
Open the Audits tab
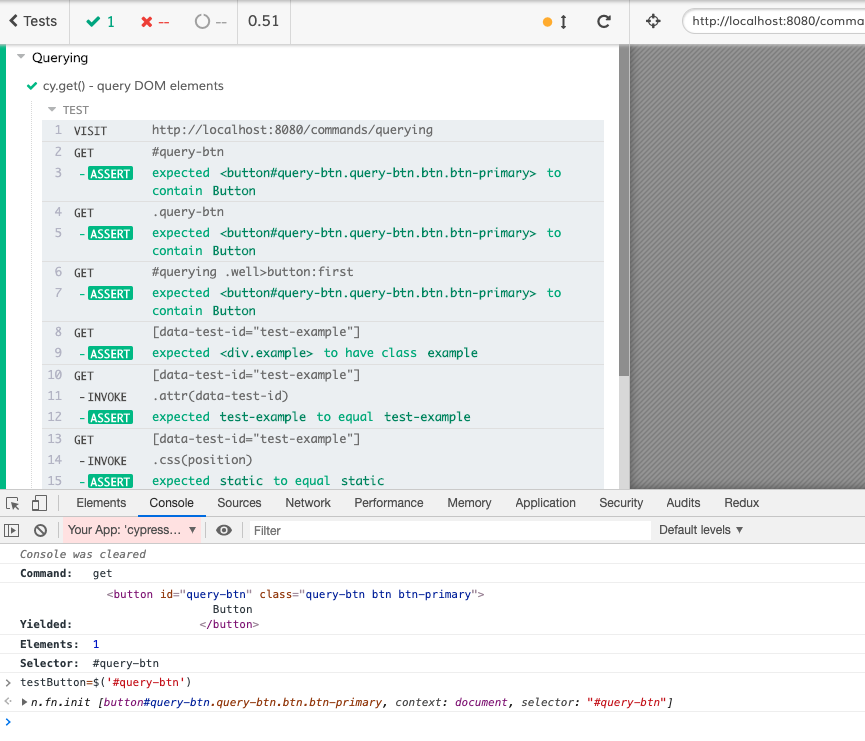pyautogui.click(x=684, y=503)
